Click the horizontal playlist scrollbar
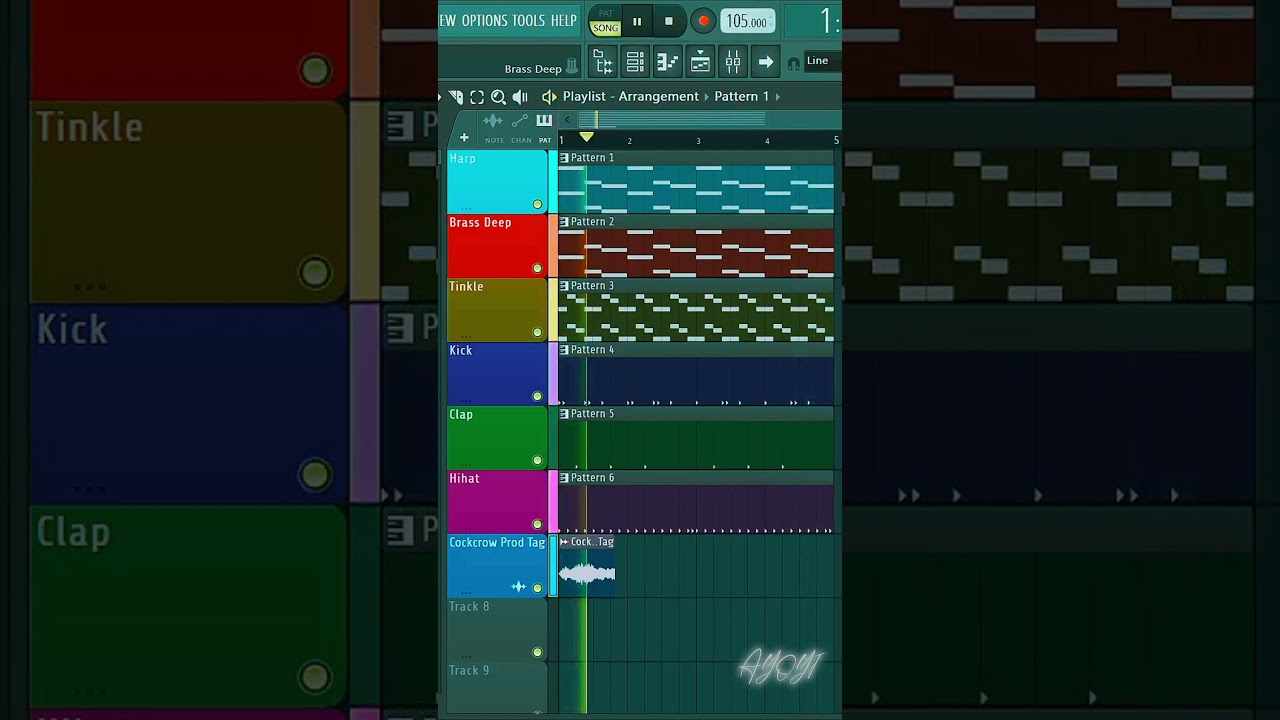1280x720 pixels. pos(671,120)
